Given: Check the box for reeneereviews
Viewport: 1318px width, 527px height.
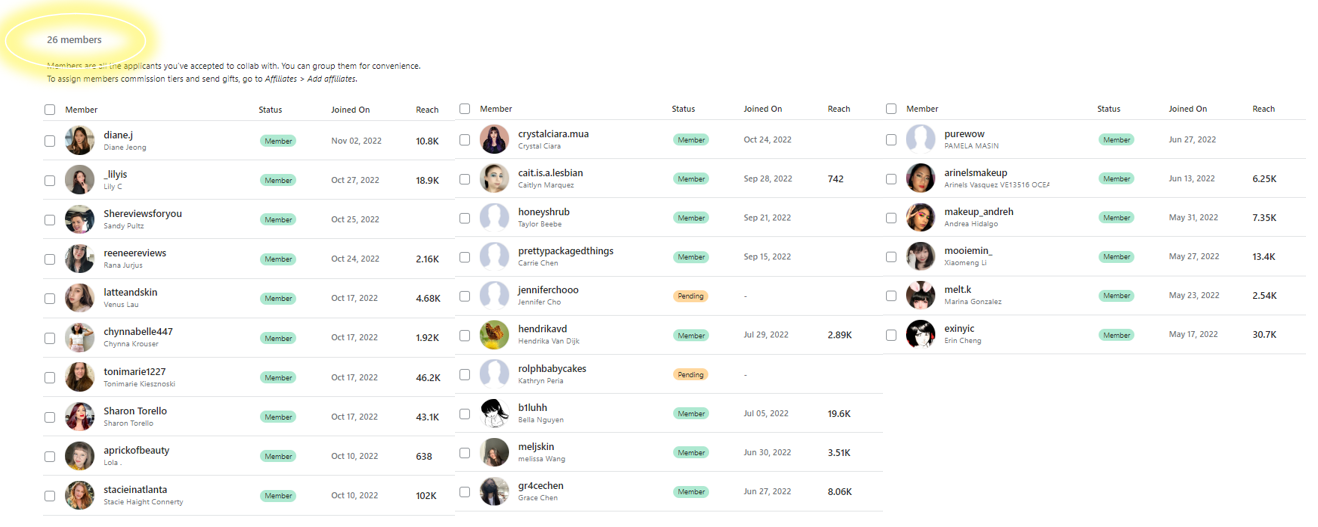Looking at the screenshot, I should pyautogui.click(x=50, y=259).
